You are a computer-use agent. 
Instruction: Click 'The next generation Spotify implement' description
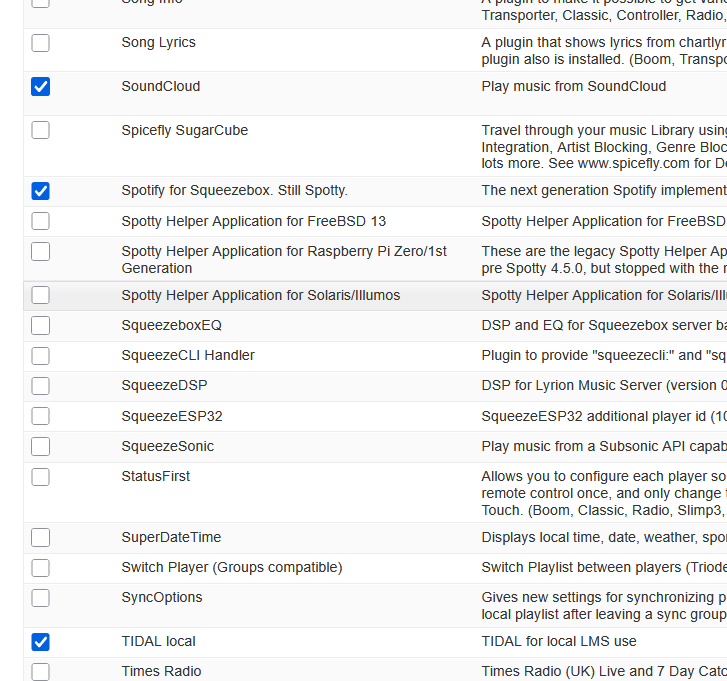pos(604,191)
